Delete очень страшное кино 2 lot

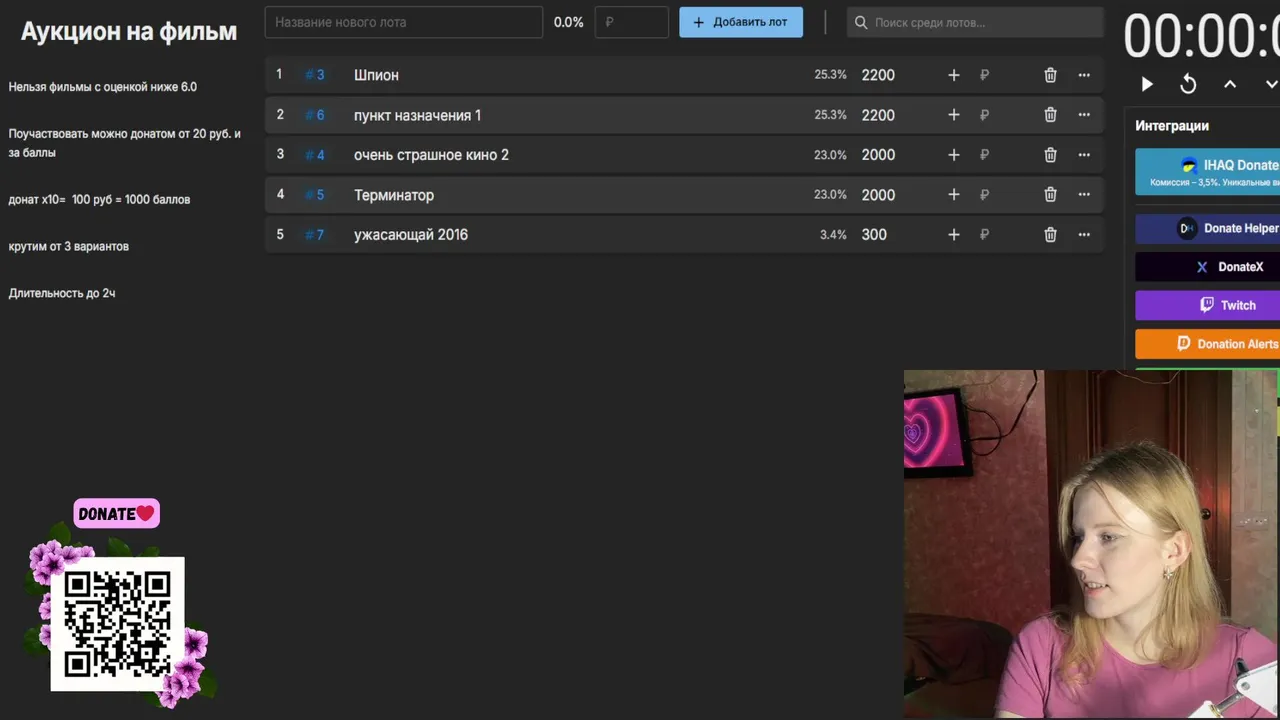pyautogui.click(x=1050, y=155)
